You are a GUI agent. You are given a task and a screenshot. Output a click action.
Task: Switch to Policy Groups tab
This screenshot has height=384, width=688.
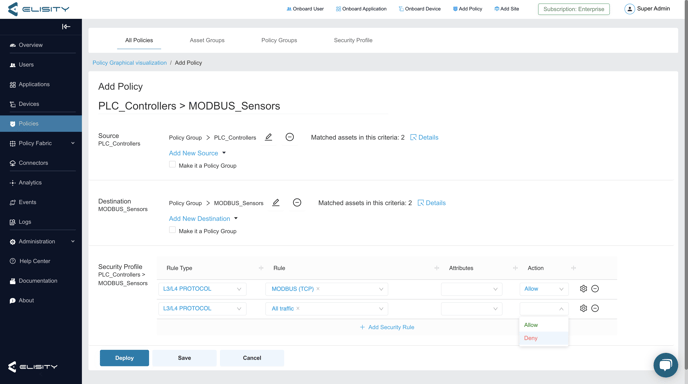coord(279,40)
